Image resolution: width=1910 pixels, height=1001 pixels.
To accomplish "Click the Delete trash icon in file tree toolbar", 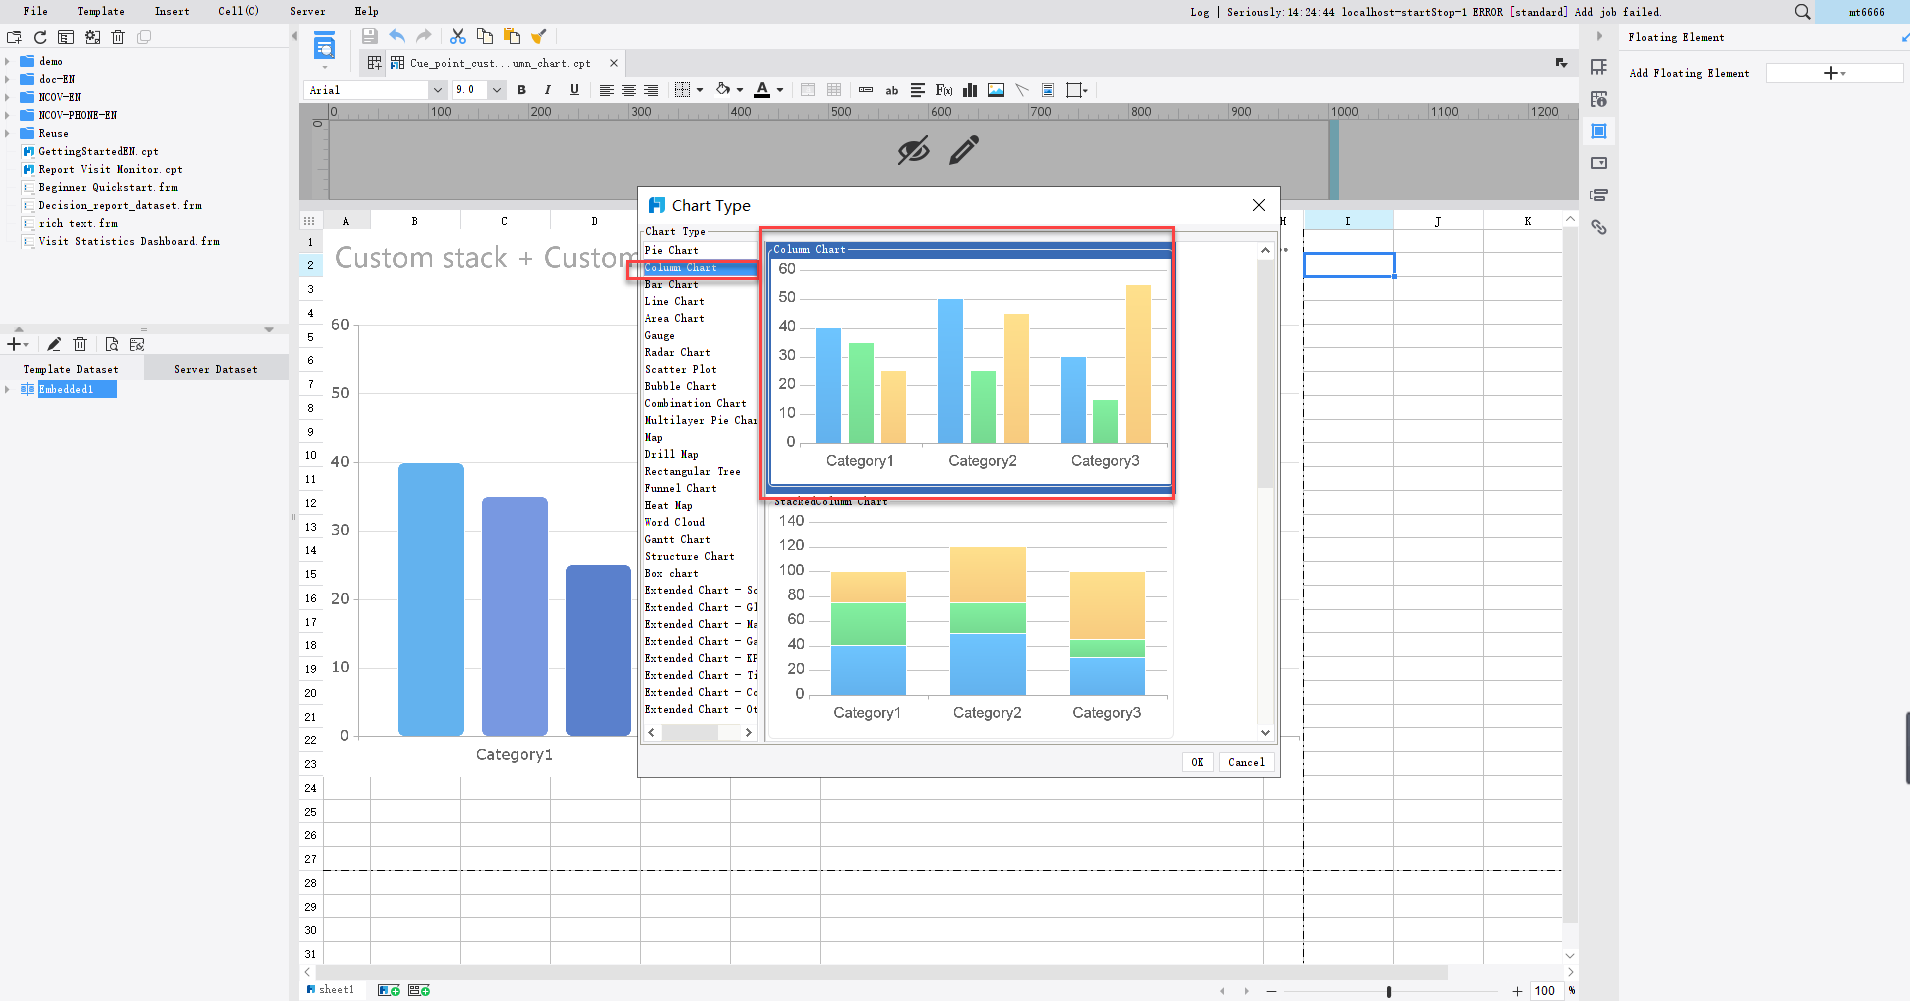I will (x=118, y=37).
